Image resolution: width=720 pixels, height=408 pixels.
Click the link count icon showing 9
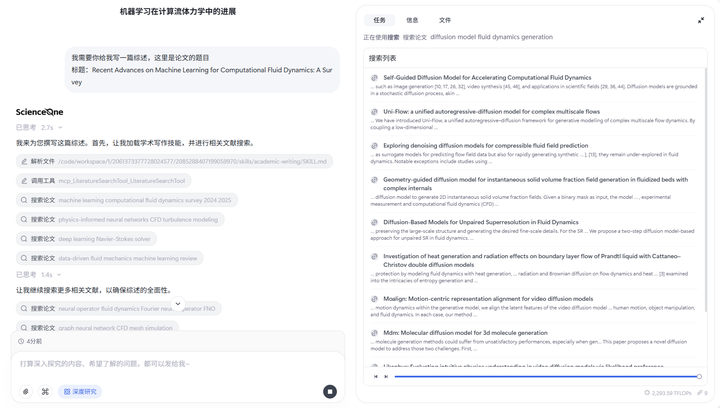point(703,393)
